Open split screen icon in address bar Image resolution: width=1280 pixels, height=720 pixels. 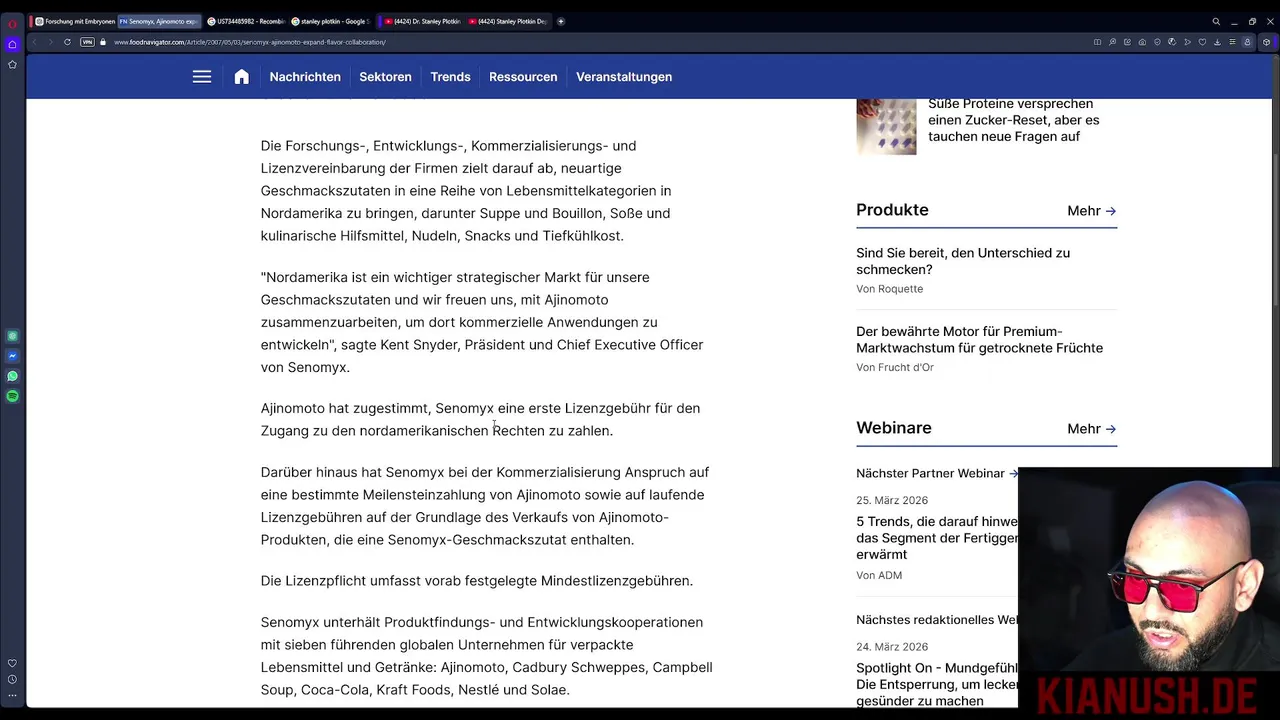tap(1097, 42)
